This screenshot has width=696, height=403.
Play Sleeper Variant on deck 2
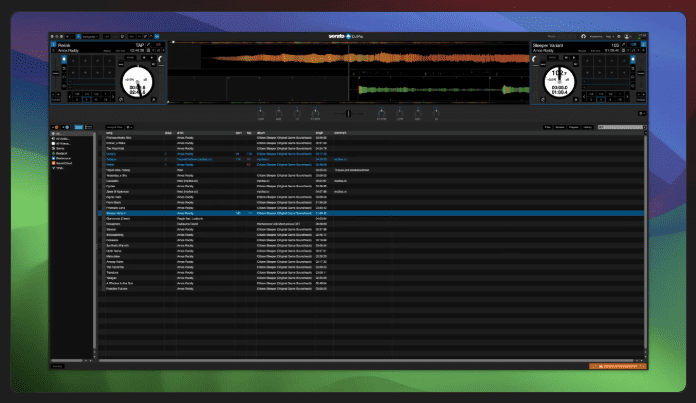[574, 58]
